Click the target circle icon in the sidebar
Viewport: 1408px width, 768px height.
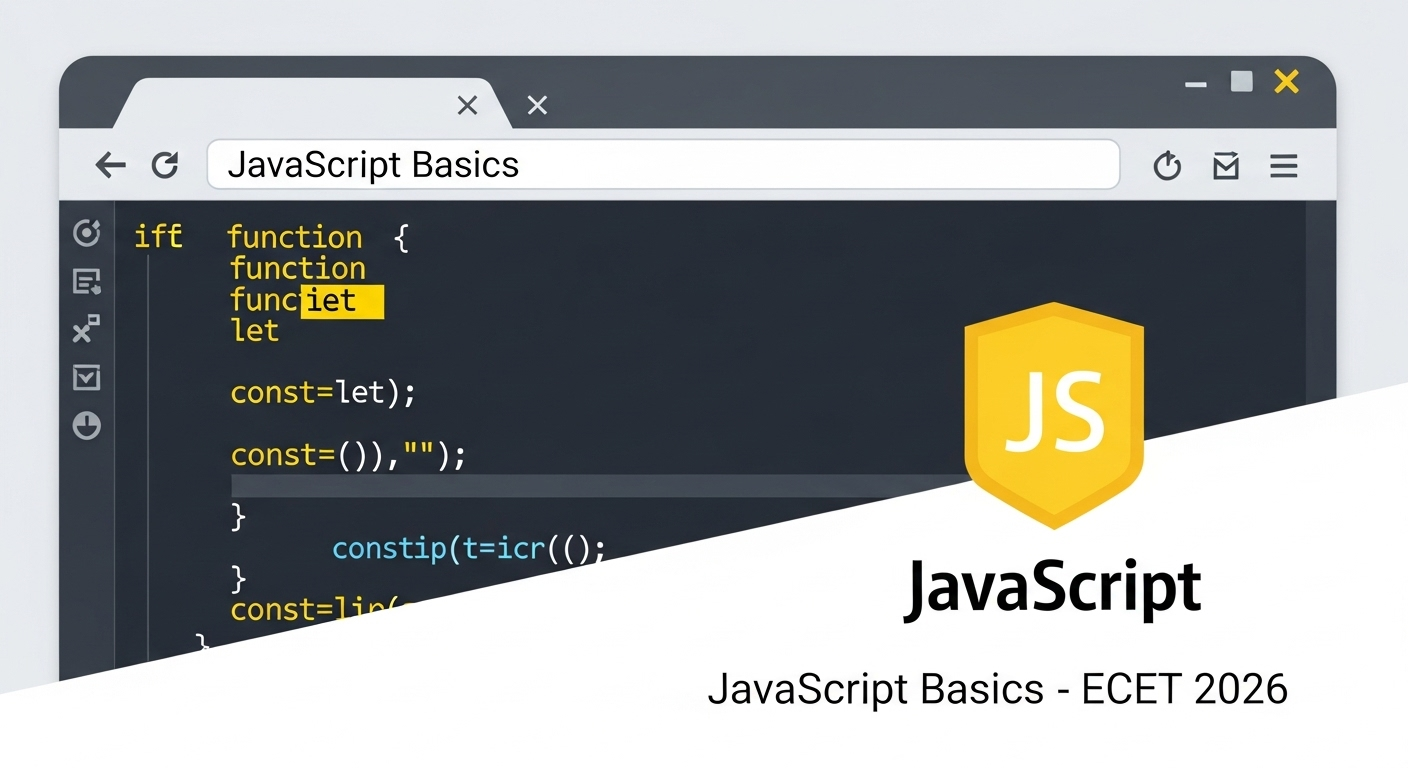pos(87,233)
